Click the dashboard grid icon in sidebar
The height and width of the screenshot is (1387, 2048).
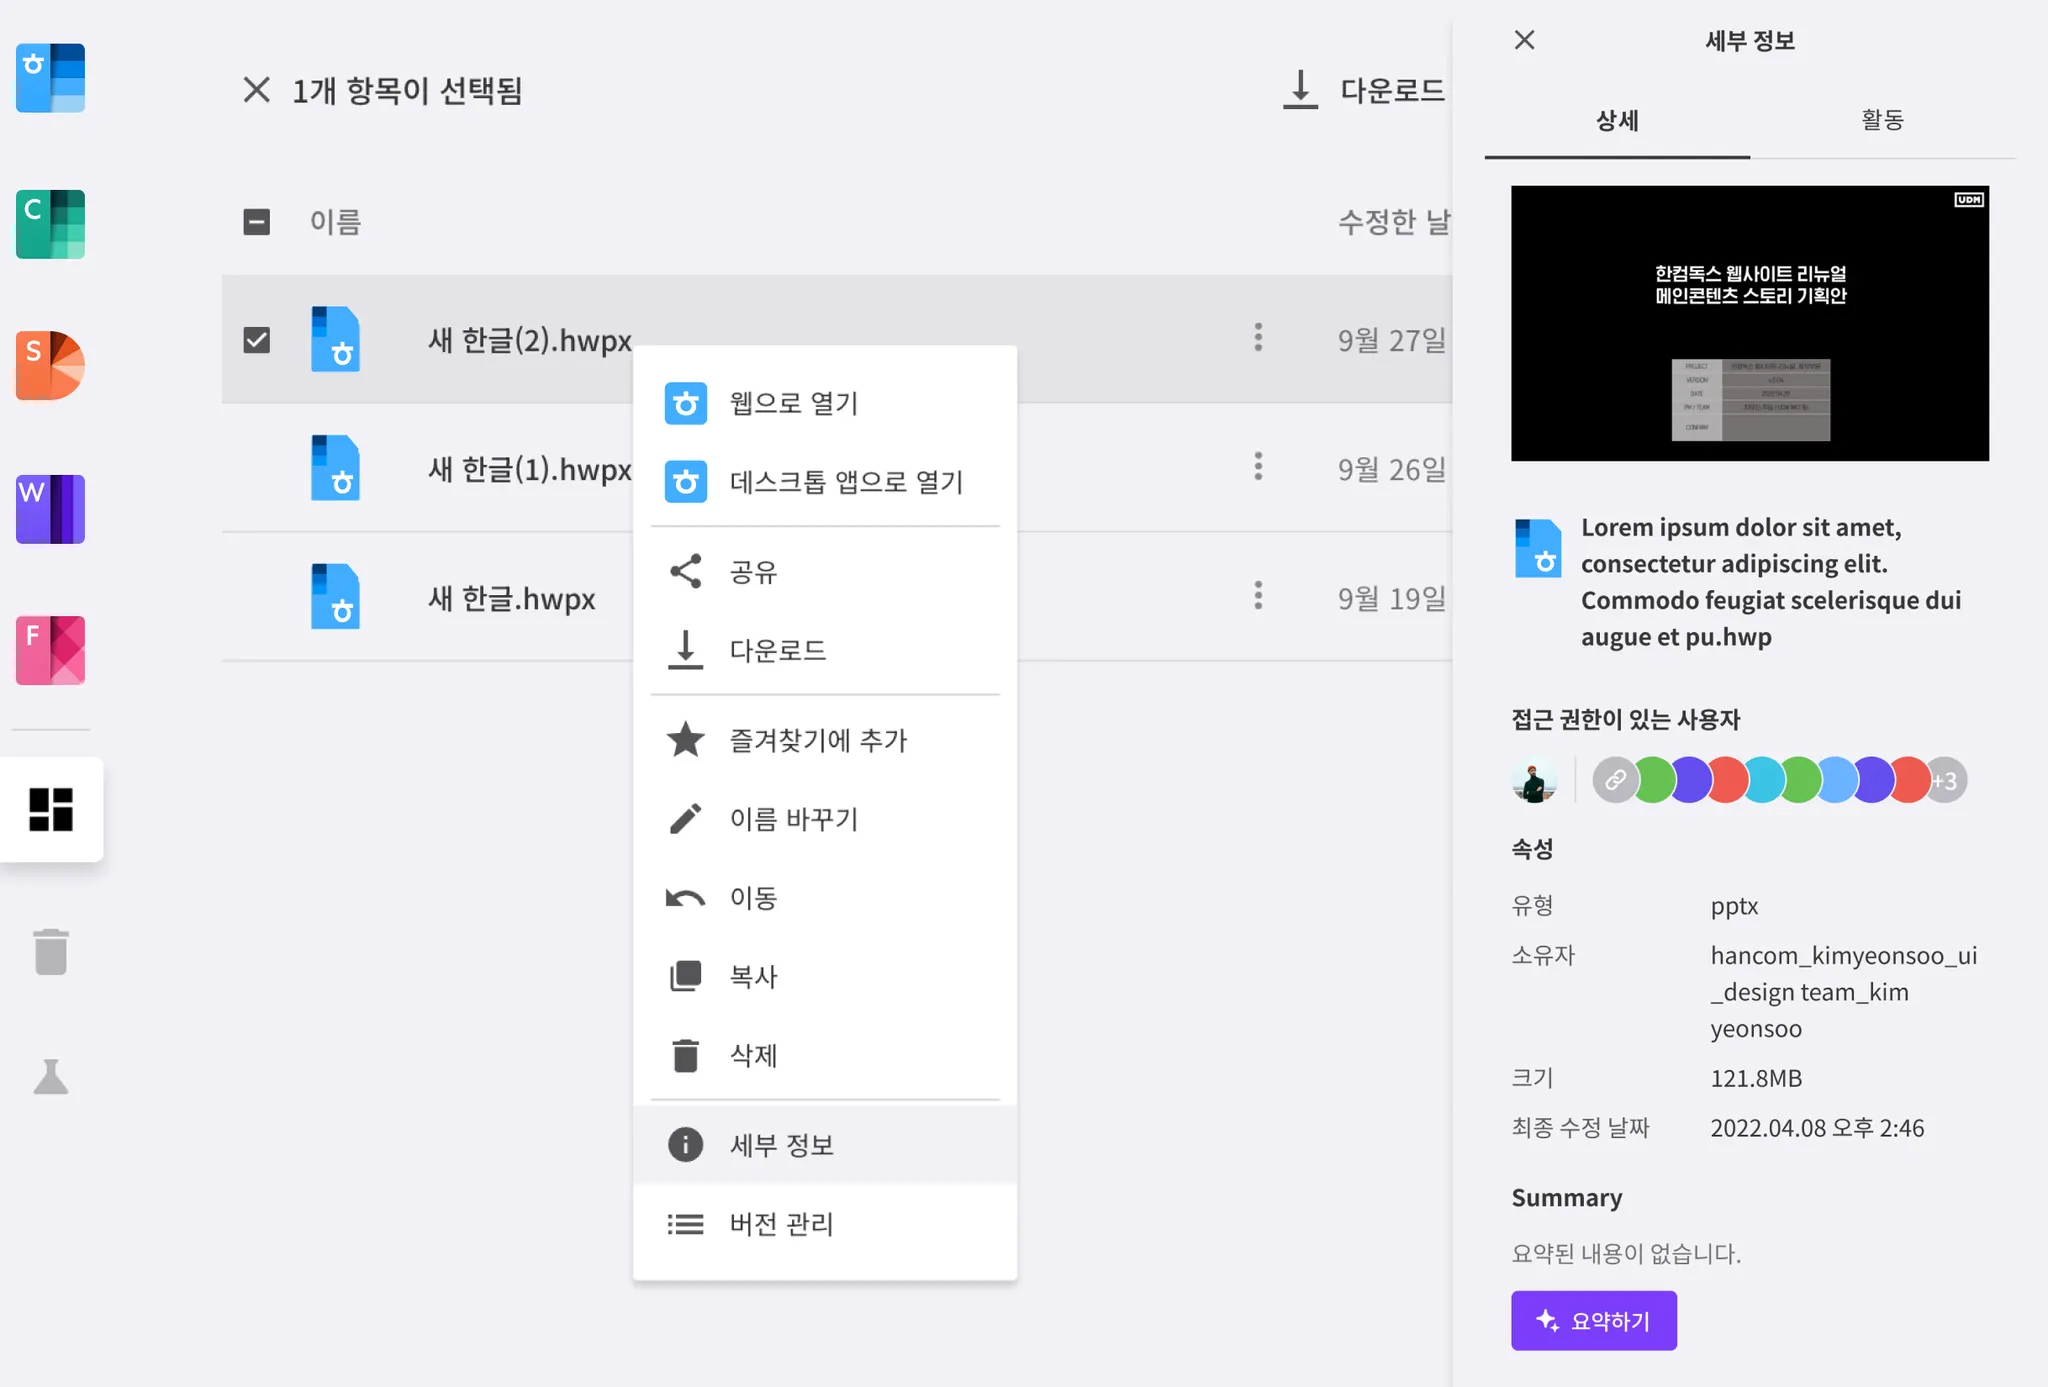tap(51, 809)
